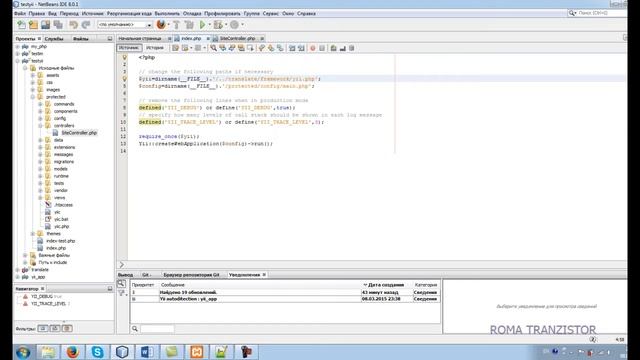Open the dropdown arrow next to Run Project

pyautogui.click(x=210, y=25)
